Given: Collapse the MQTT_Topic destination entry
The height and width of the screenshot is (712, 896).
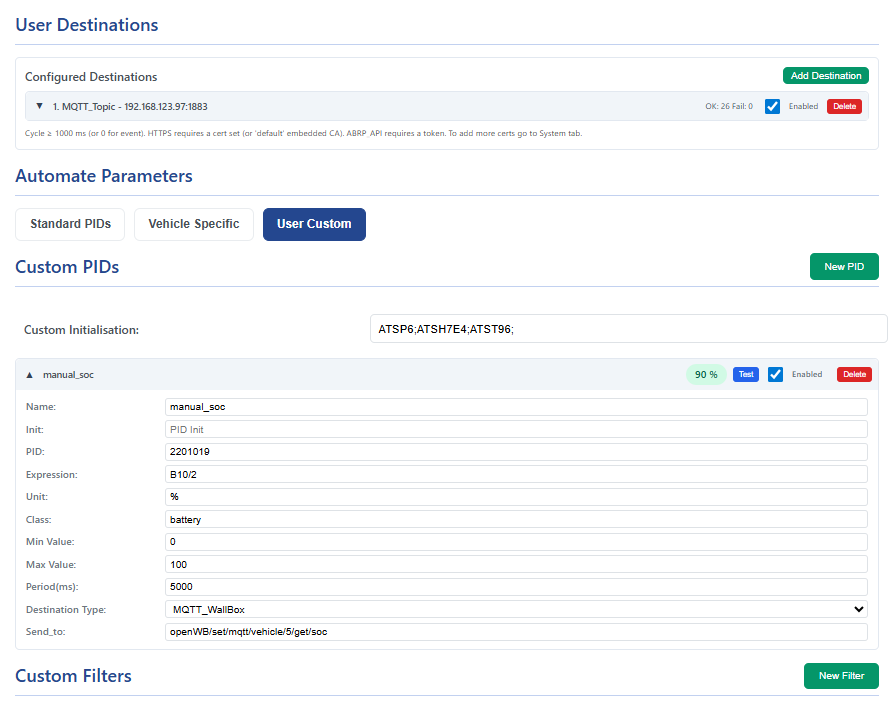Looking at the screenshot, I should click(x=39, y=105).
